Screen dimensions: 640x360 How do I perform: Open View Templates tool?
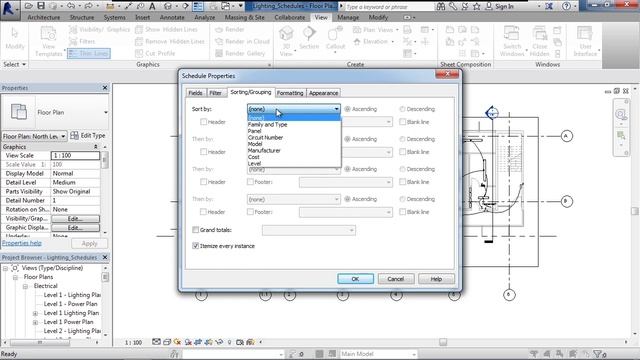point(48,41)
